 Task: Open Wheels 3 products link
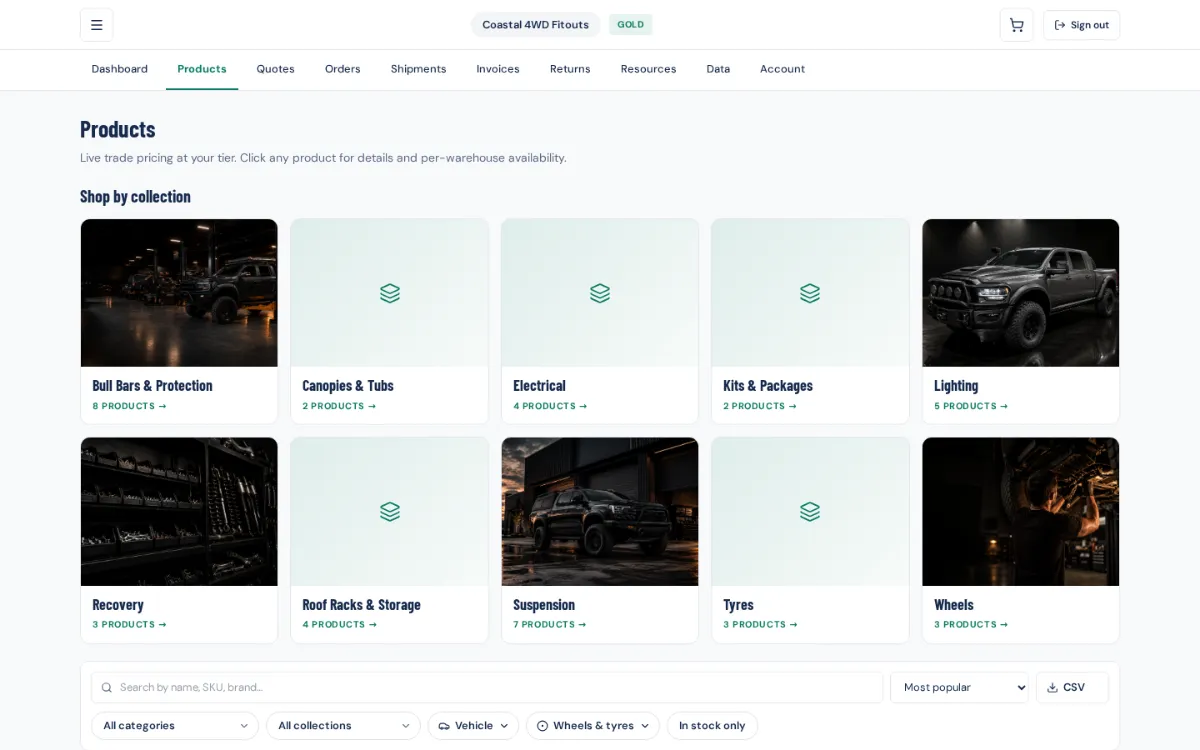pyautogui.click(x=972, y=624)
